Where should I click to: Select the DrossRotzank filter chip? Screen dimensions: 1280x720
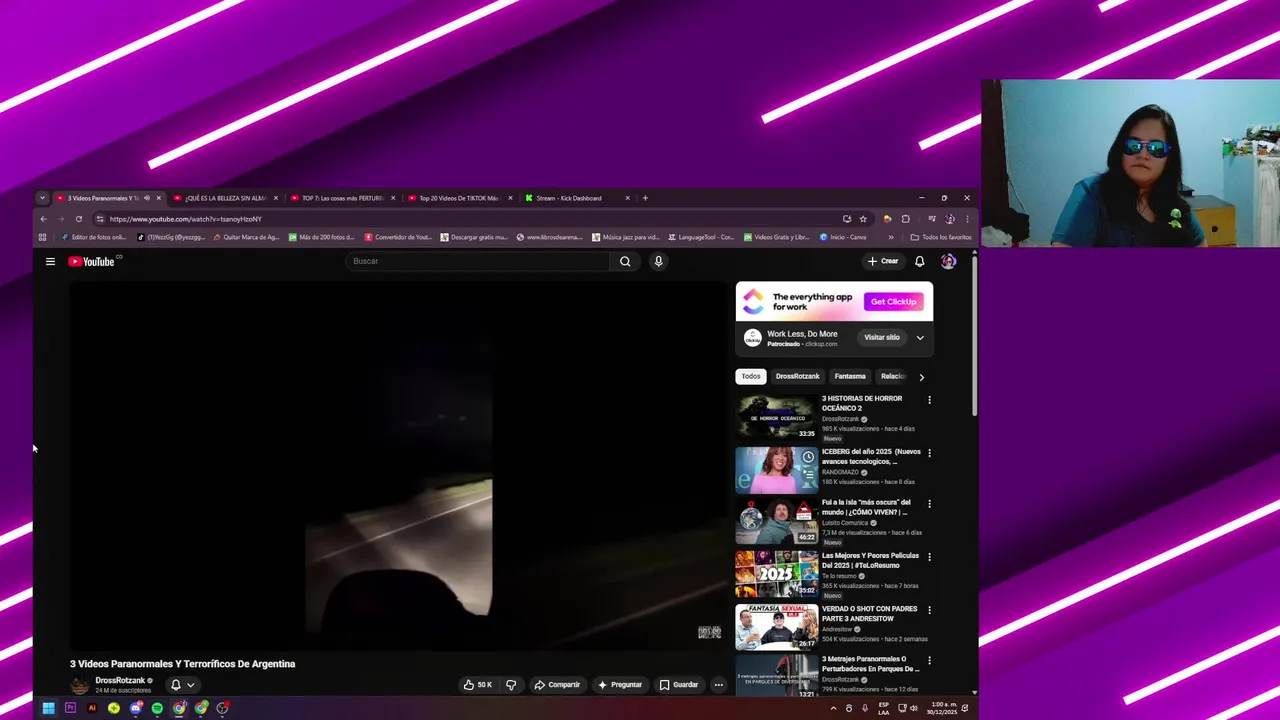coord(797,377)
